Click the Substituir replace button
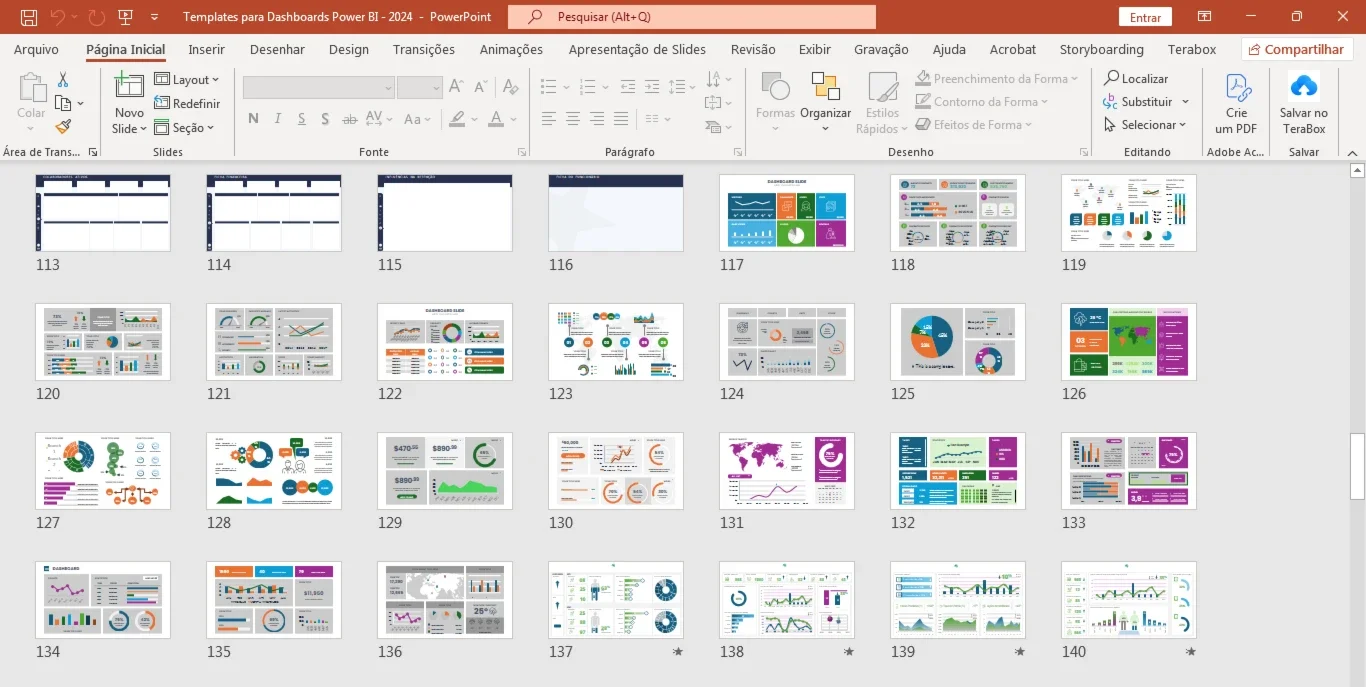The height and width of the screenshot is (687, 1366). click(x=1137, y=102)
